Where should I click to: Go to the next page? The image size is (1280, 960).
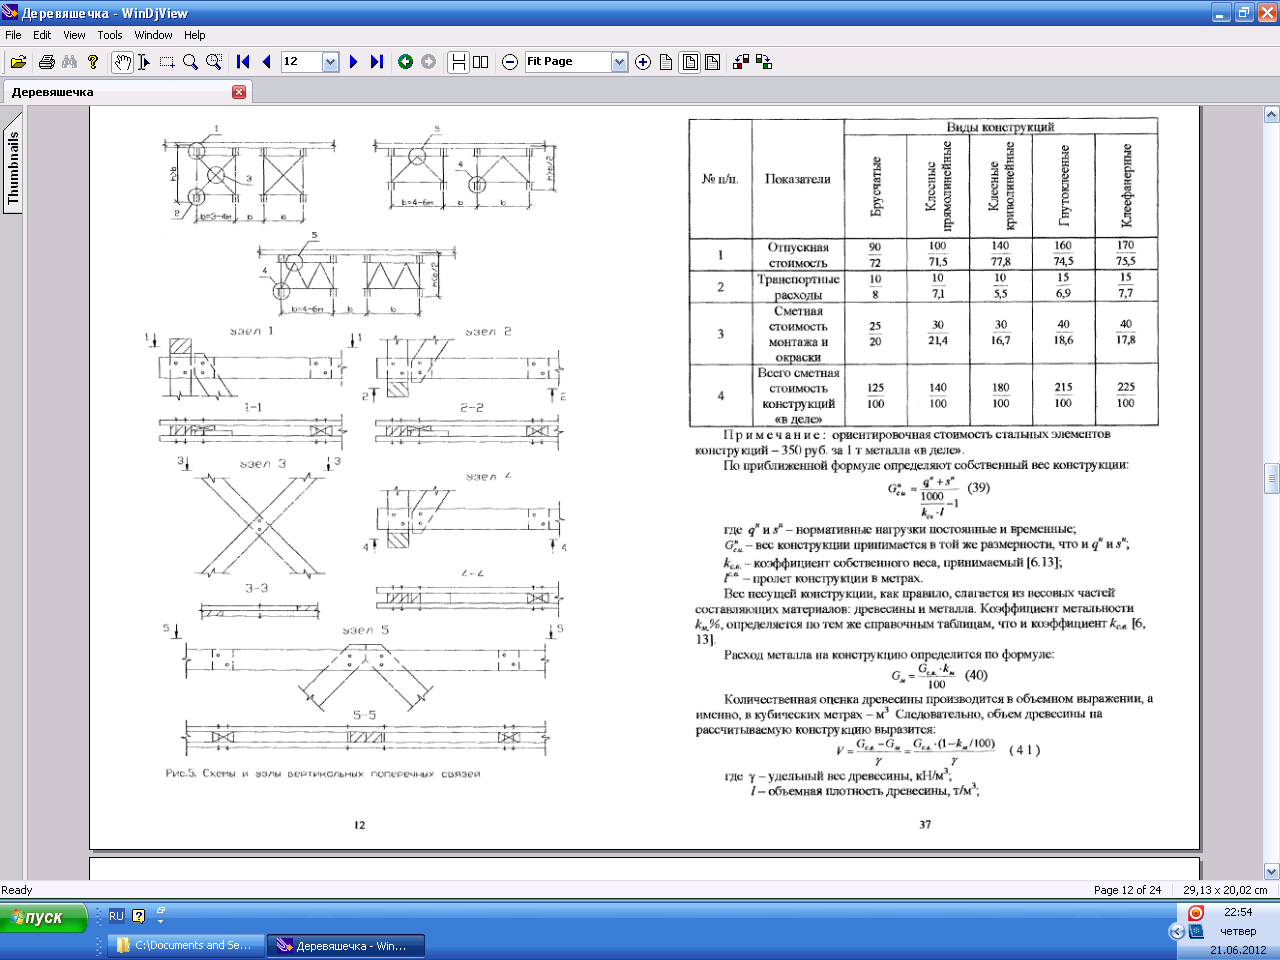[x=353, y=62]
